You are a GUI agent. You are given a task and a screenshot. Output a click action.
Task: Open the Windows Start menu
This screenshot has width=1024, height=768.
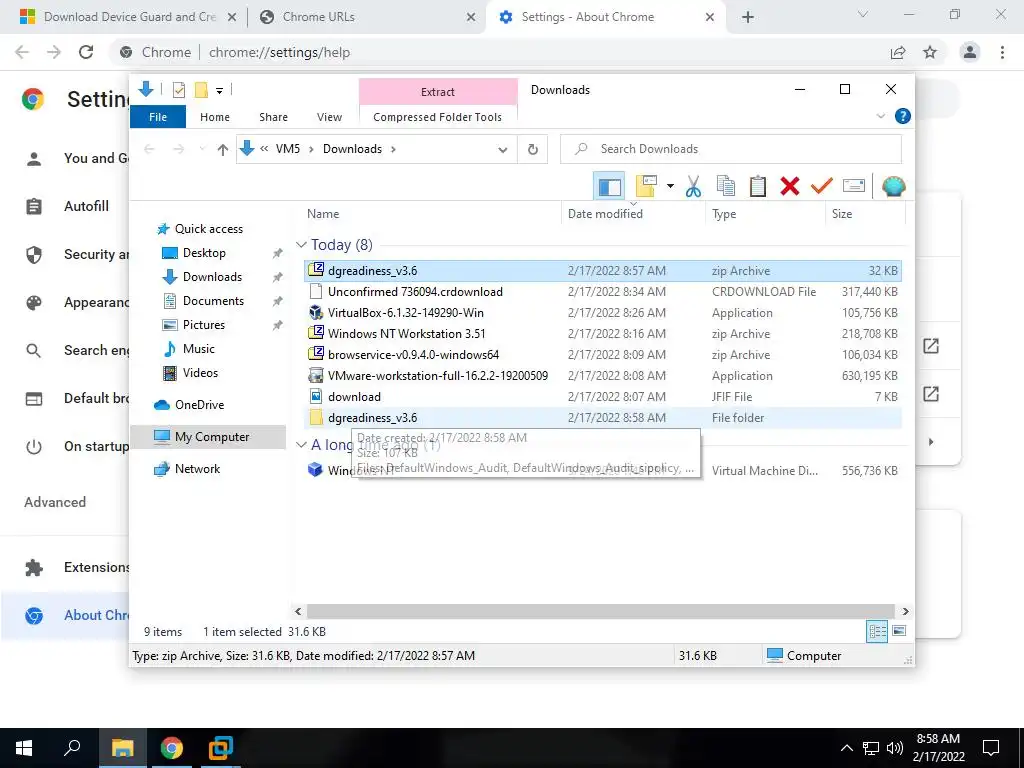point(24,748)
